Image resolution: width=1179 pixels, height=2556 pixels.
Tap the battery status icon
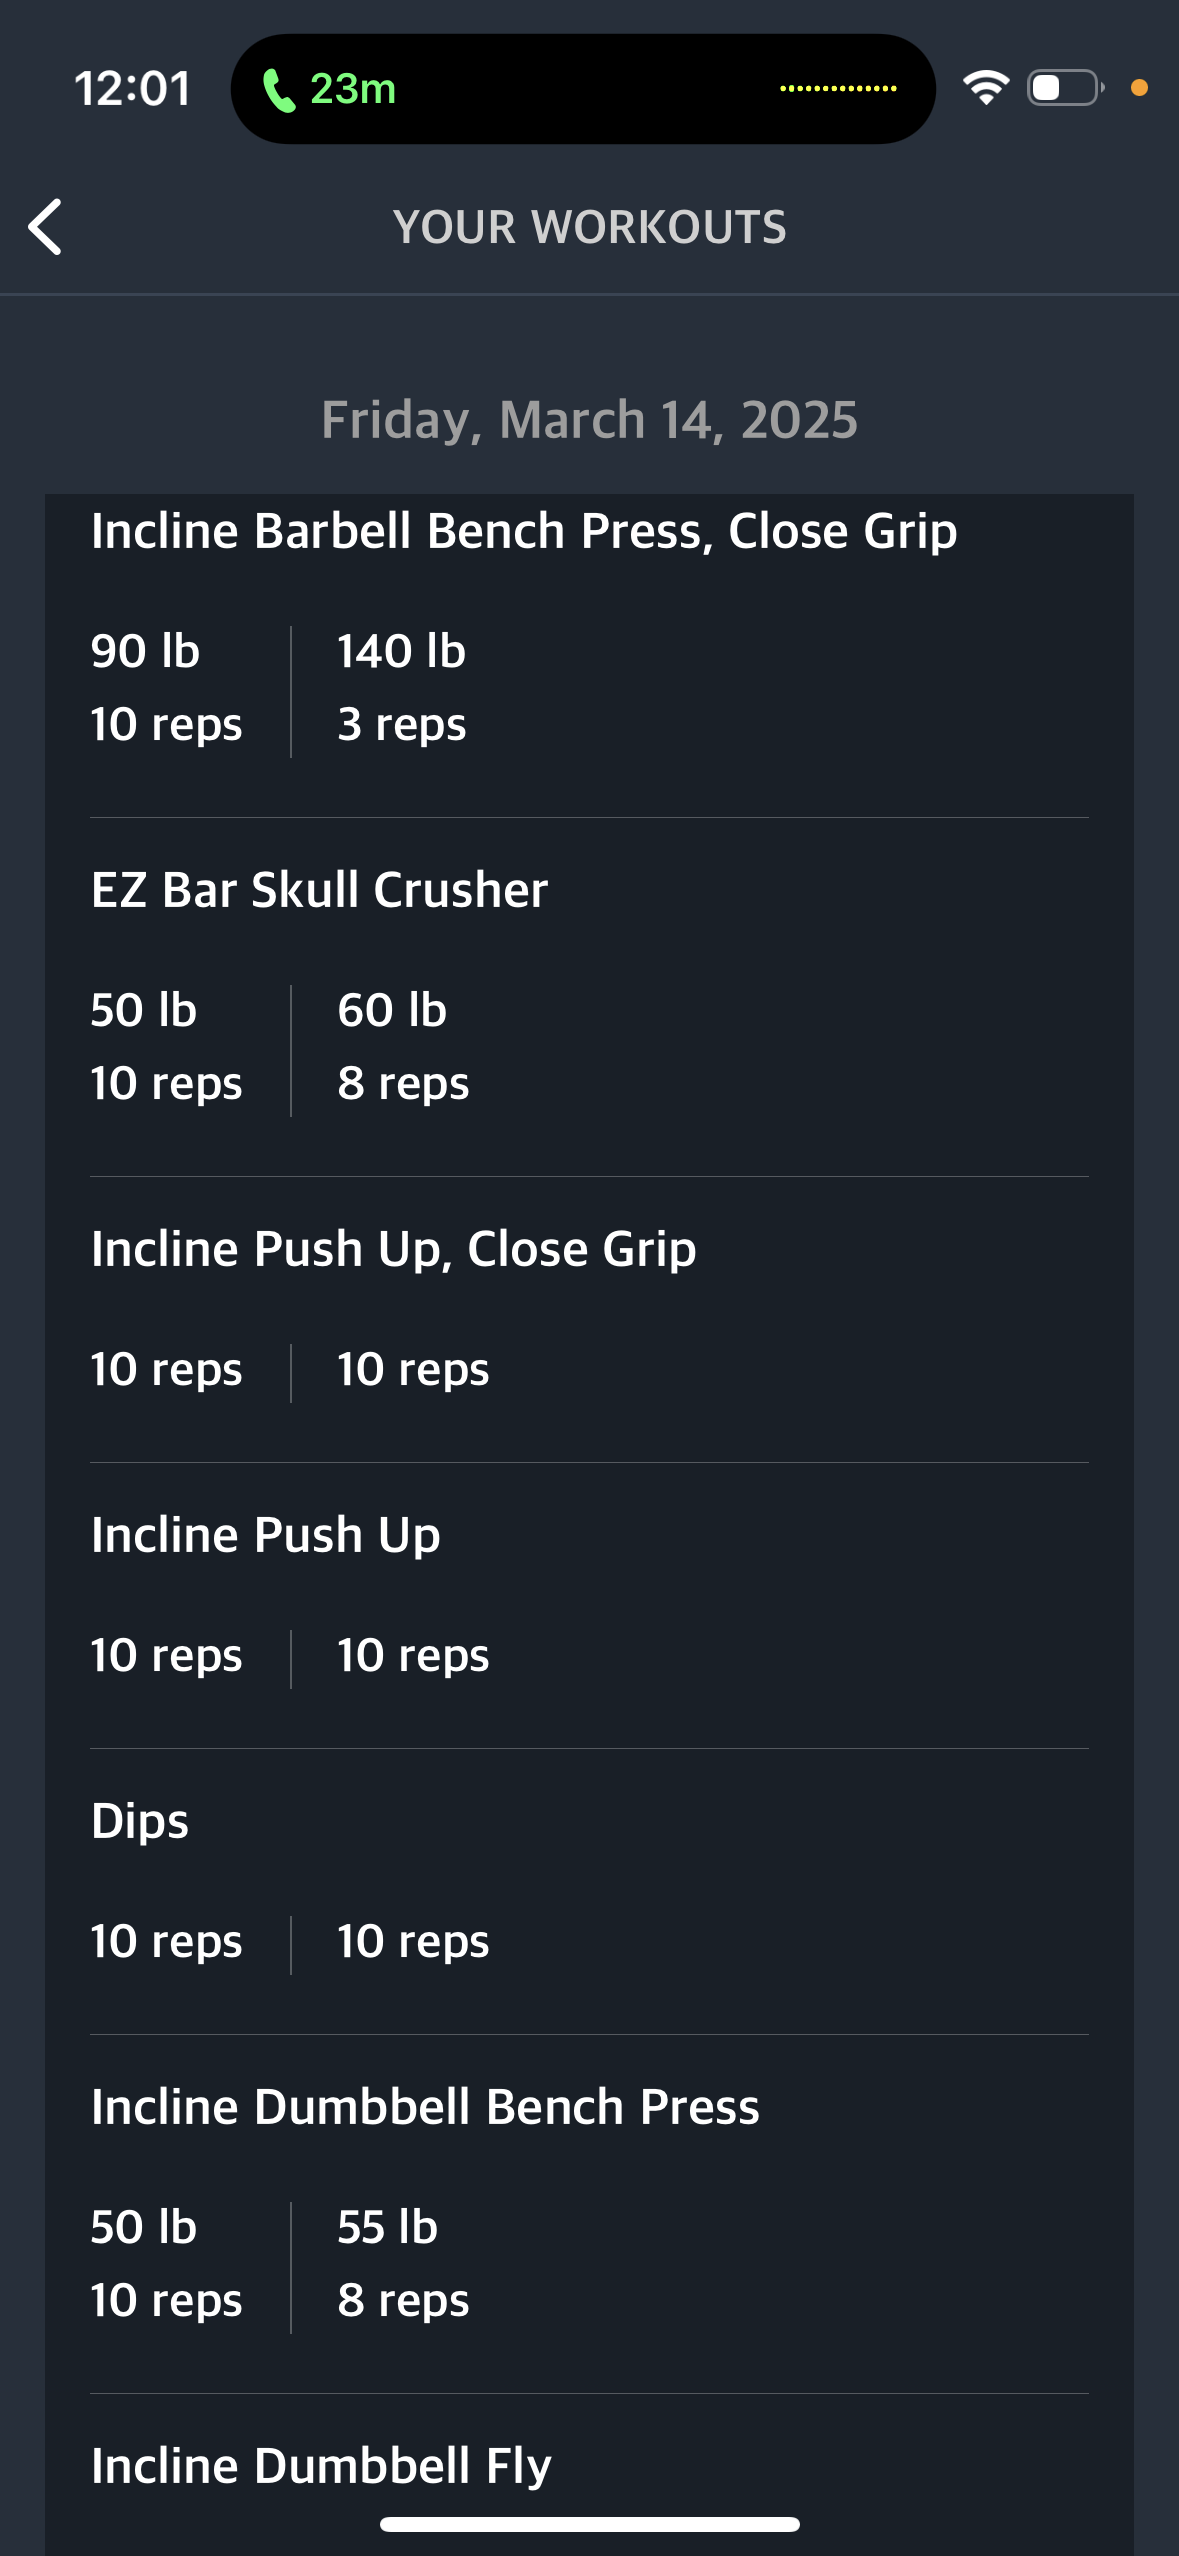point(1065,88)
